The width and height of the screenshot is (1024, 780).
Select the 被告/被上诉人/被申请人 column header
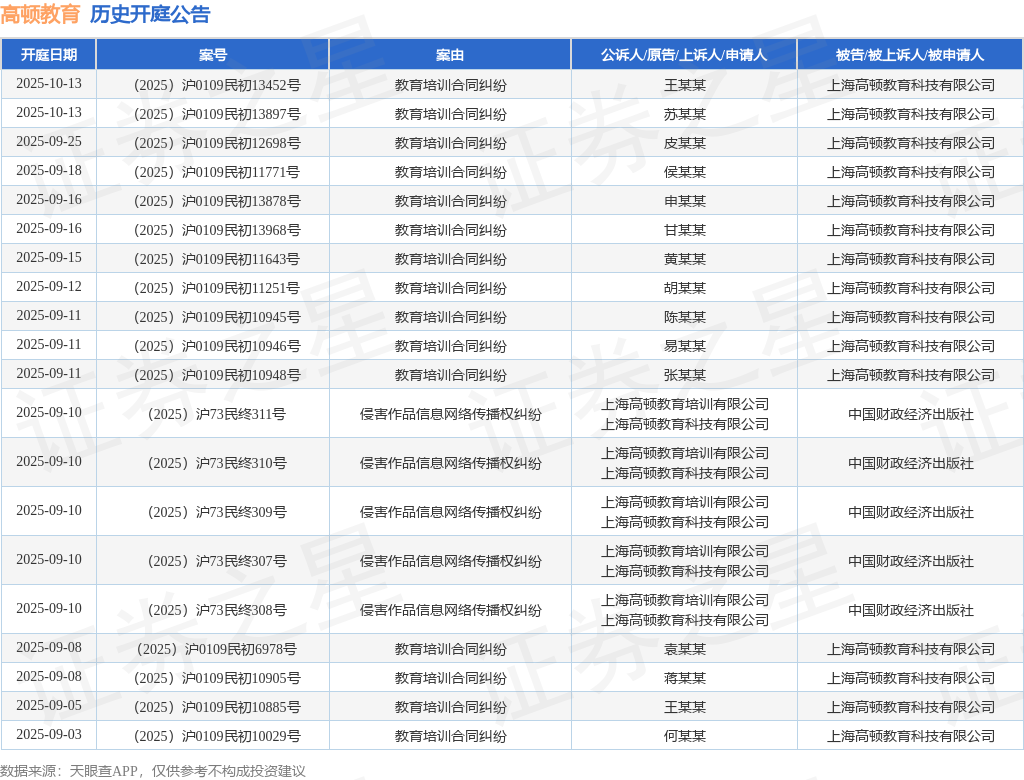click(910, 55)
